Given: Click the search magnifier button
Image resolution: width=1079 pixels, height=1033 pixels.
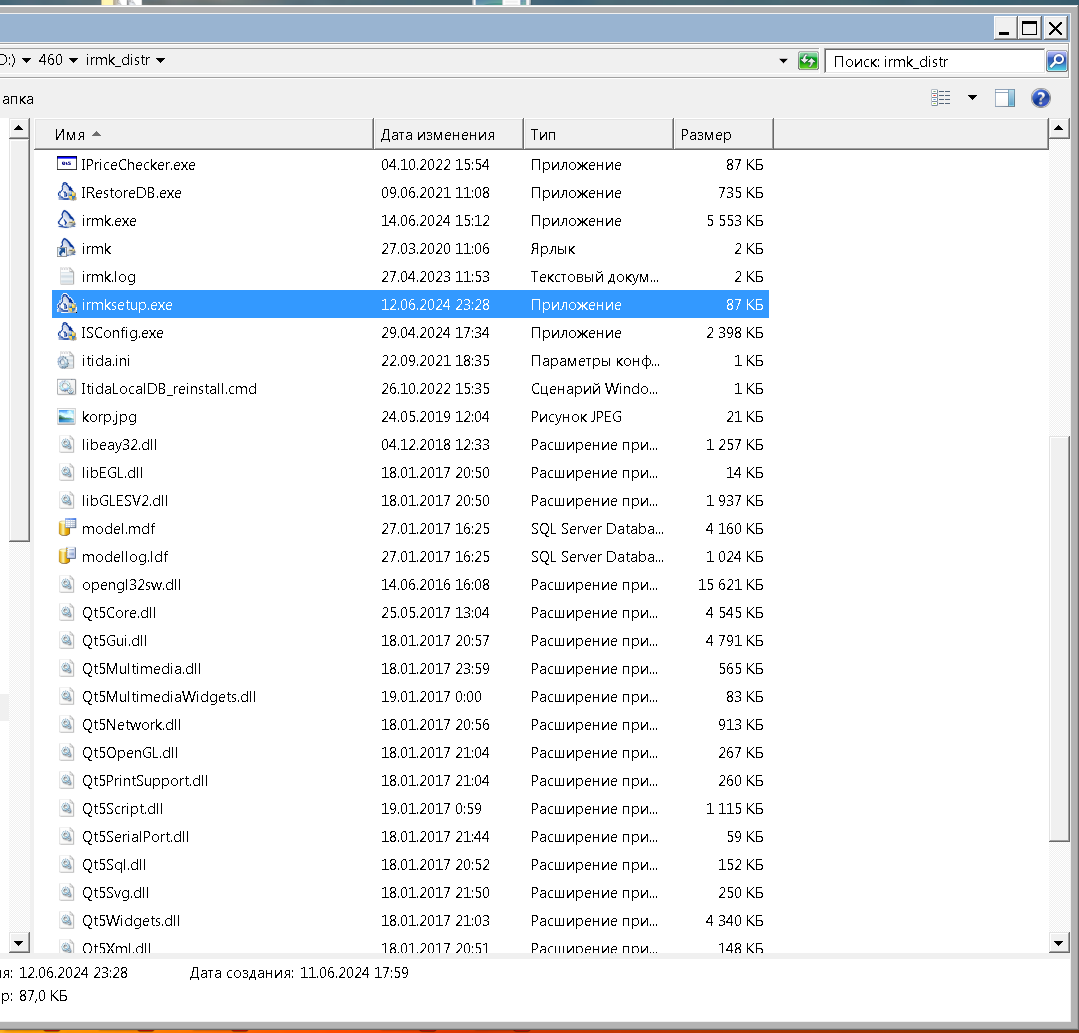Looking at the screenshot, I should click(1056, 61).
